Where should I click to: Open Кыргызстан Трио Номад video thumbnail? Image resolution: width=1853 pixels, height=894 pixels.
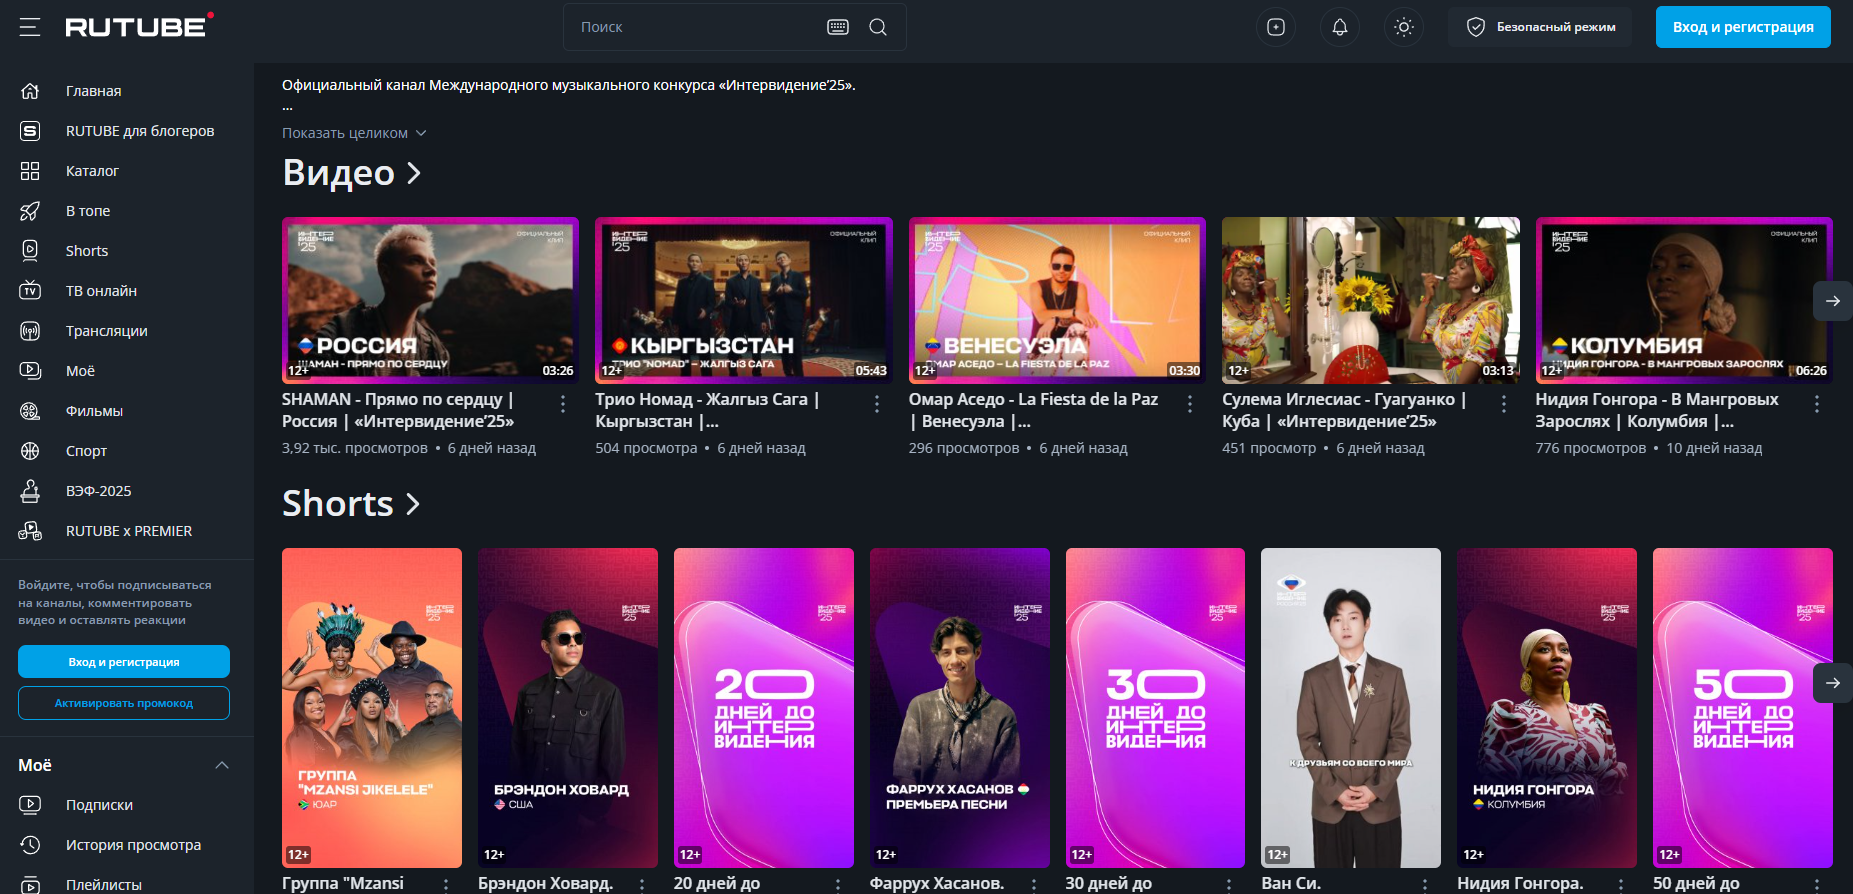tap(743, 300)
